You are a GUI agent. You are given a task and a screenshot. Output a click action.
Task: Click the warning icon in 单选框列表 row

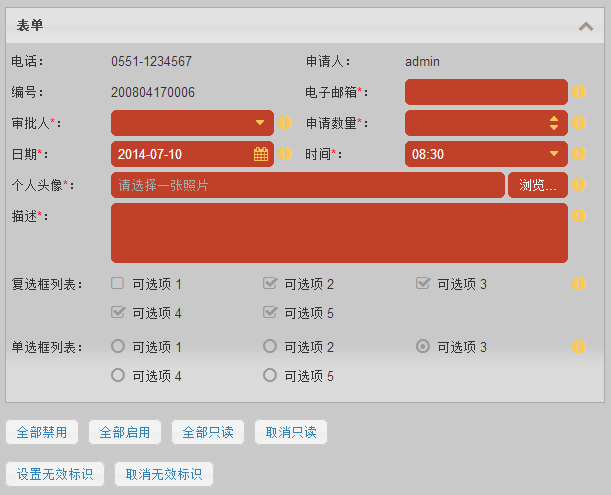579,346
